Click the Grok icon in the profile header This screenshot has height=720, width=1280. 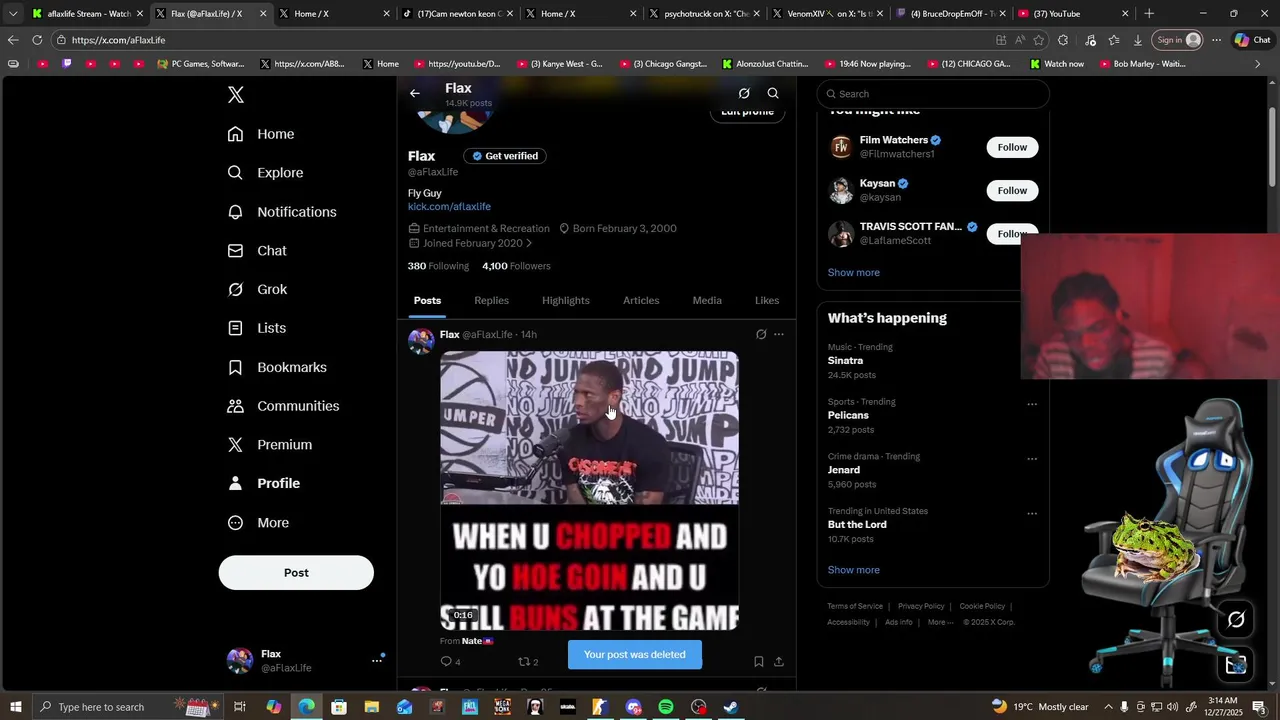click(x=744, y=93)
